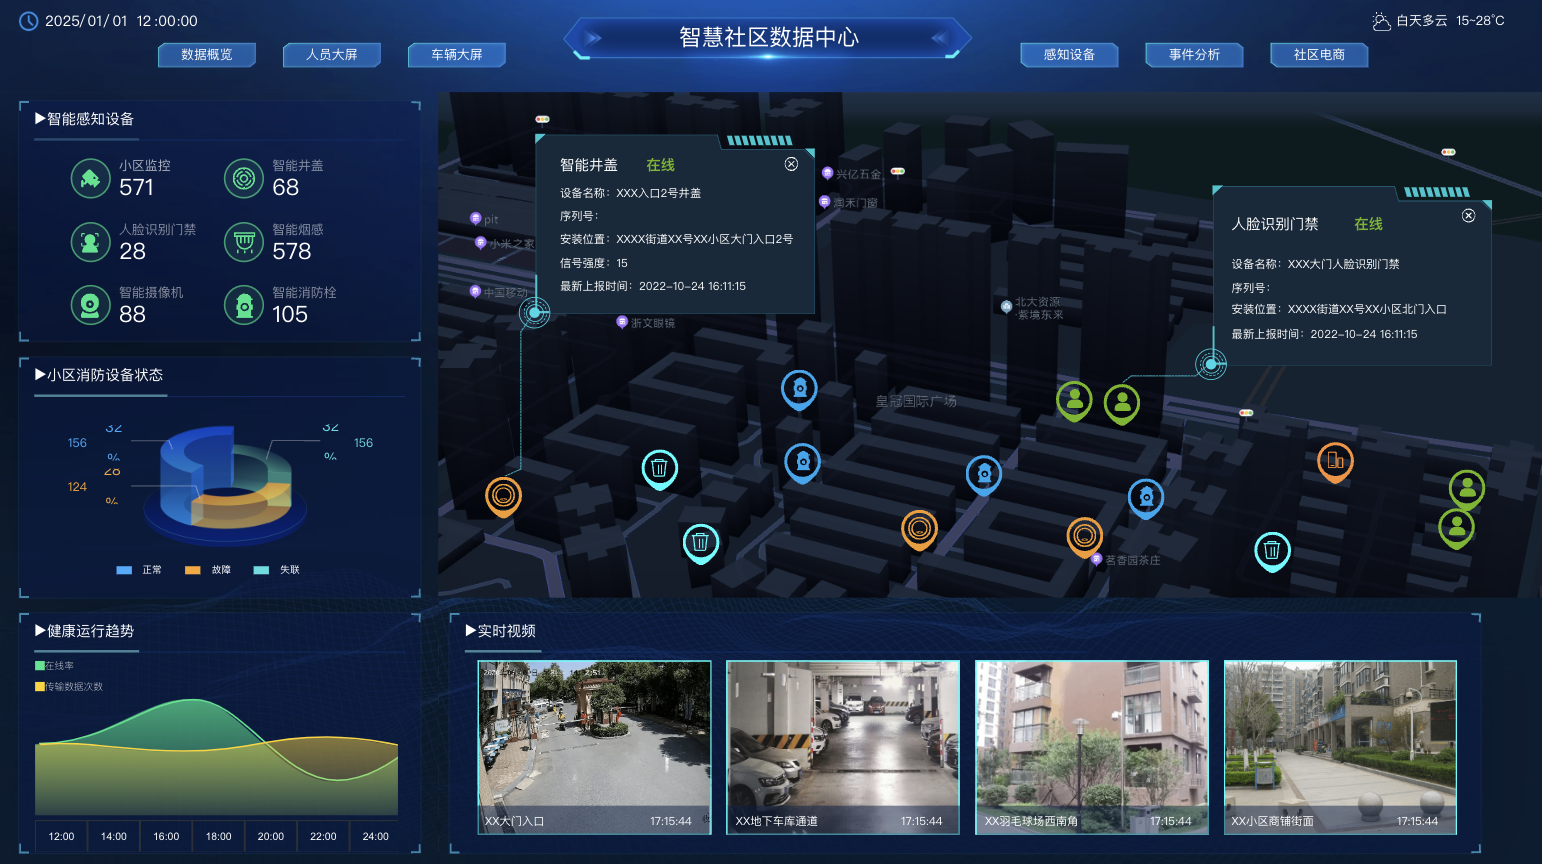Click the 智能烟感 smoke detector icon
1542x864 pixels.
pos(243,242)
